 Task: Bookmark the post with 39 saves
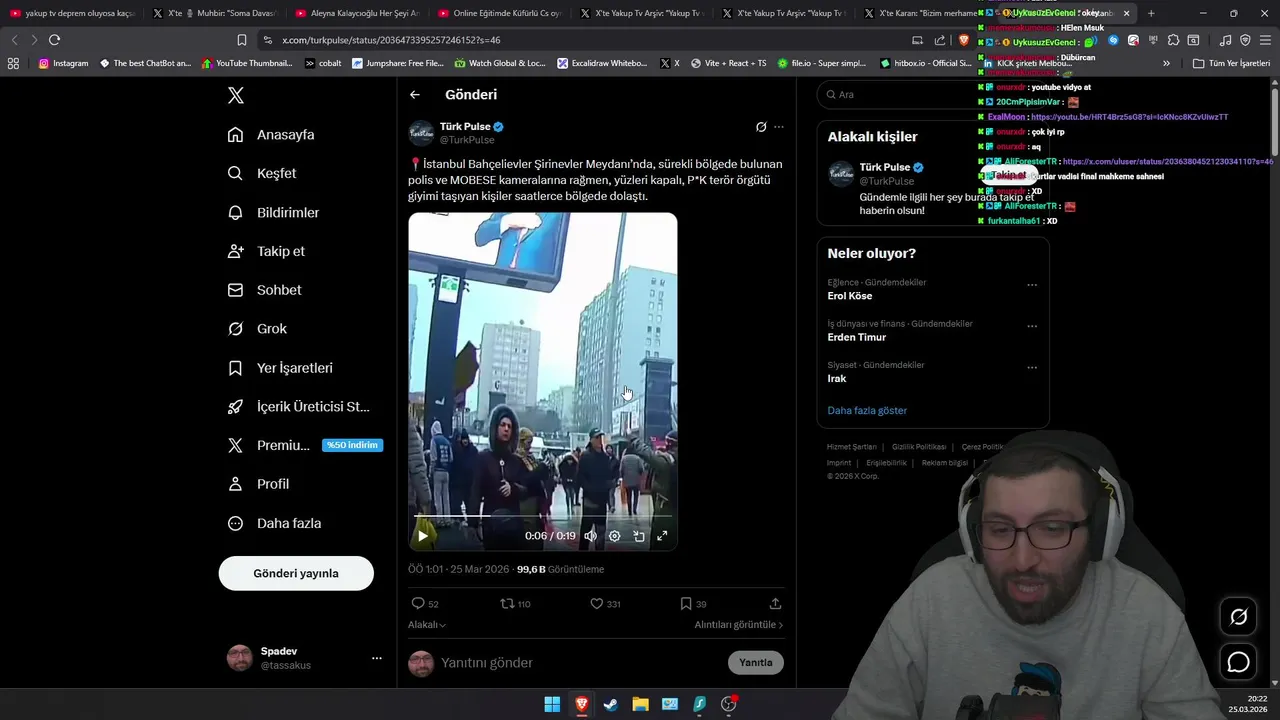(x=693, y=604)
